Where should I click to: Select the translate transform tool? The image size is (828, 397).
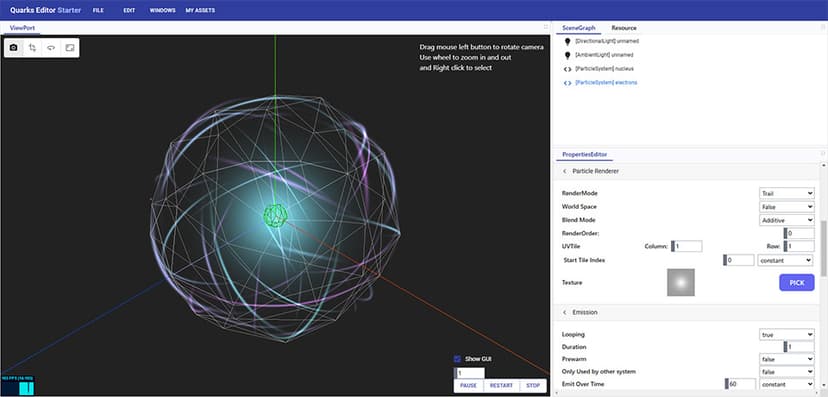[32, 48]
